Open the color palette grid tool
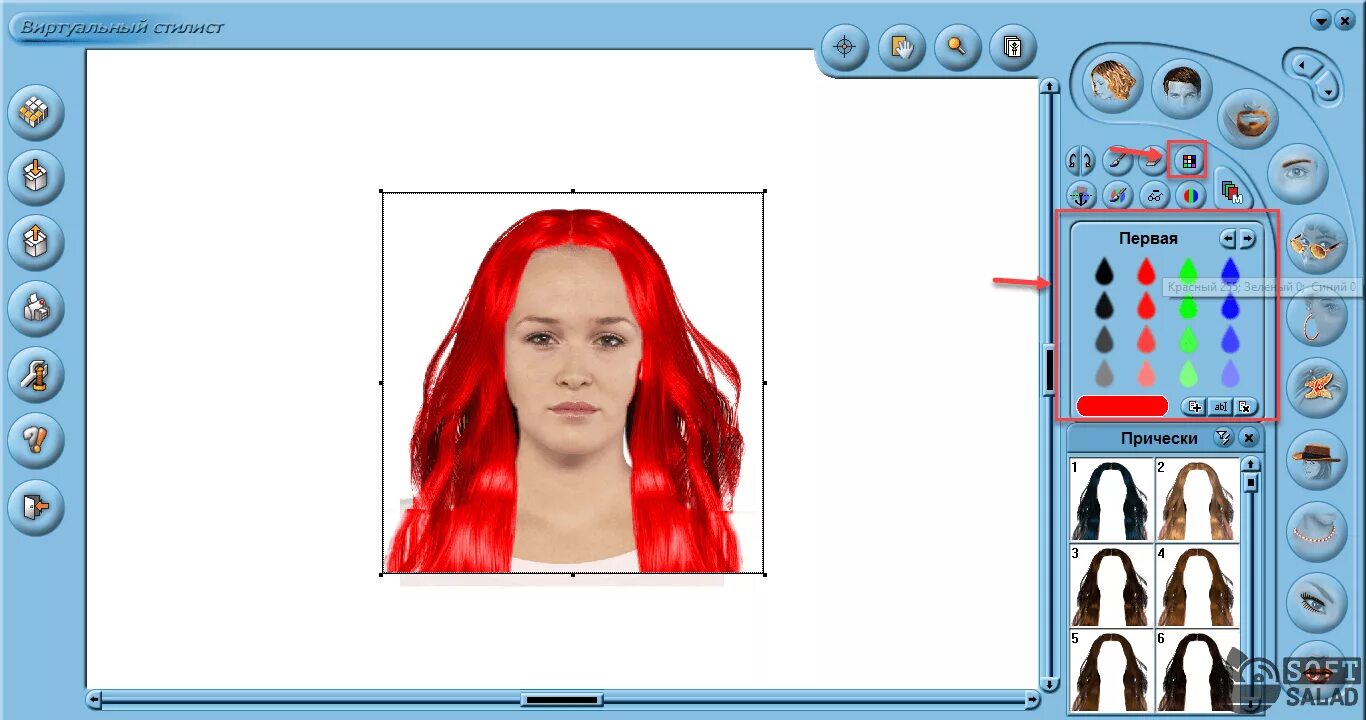This screenshot has width=1366, height=720. coord(1188,160)
